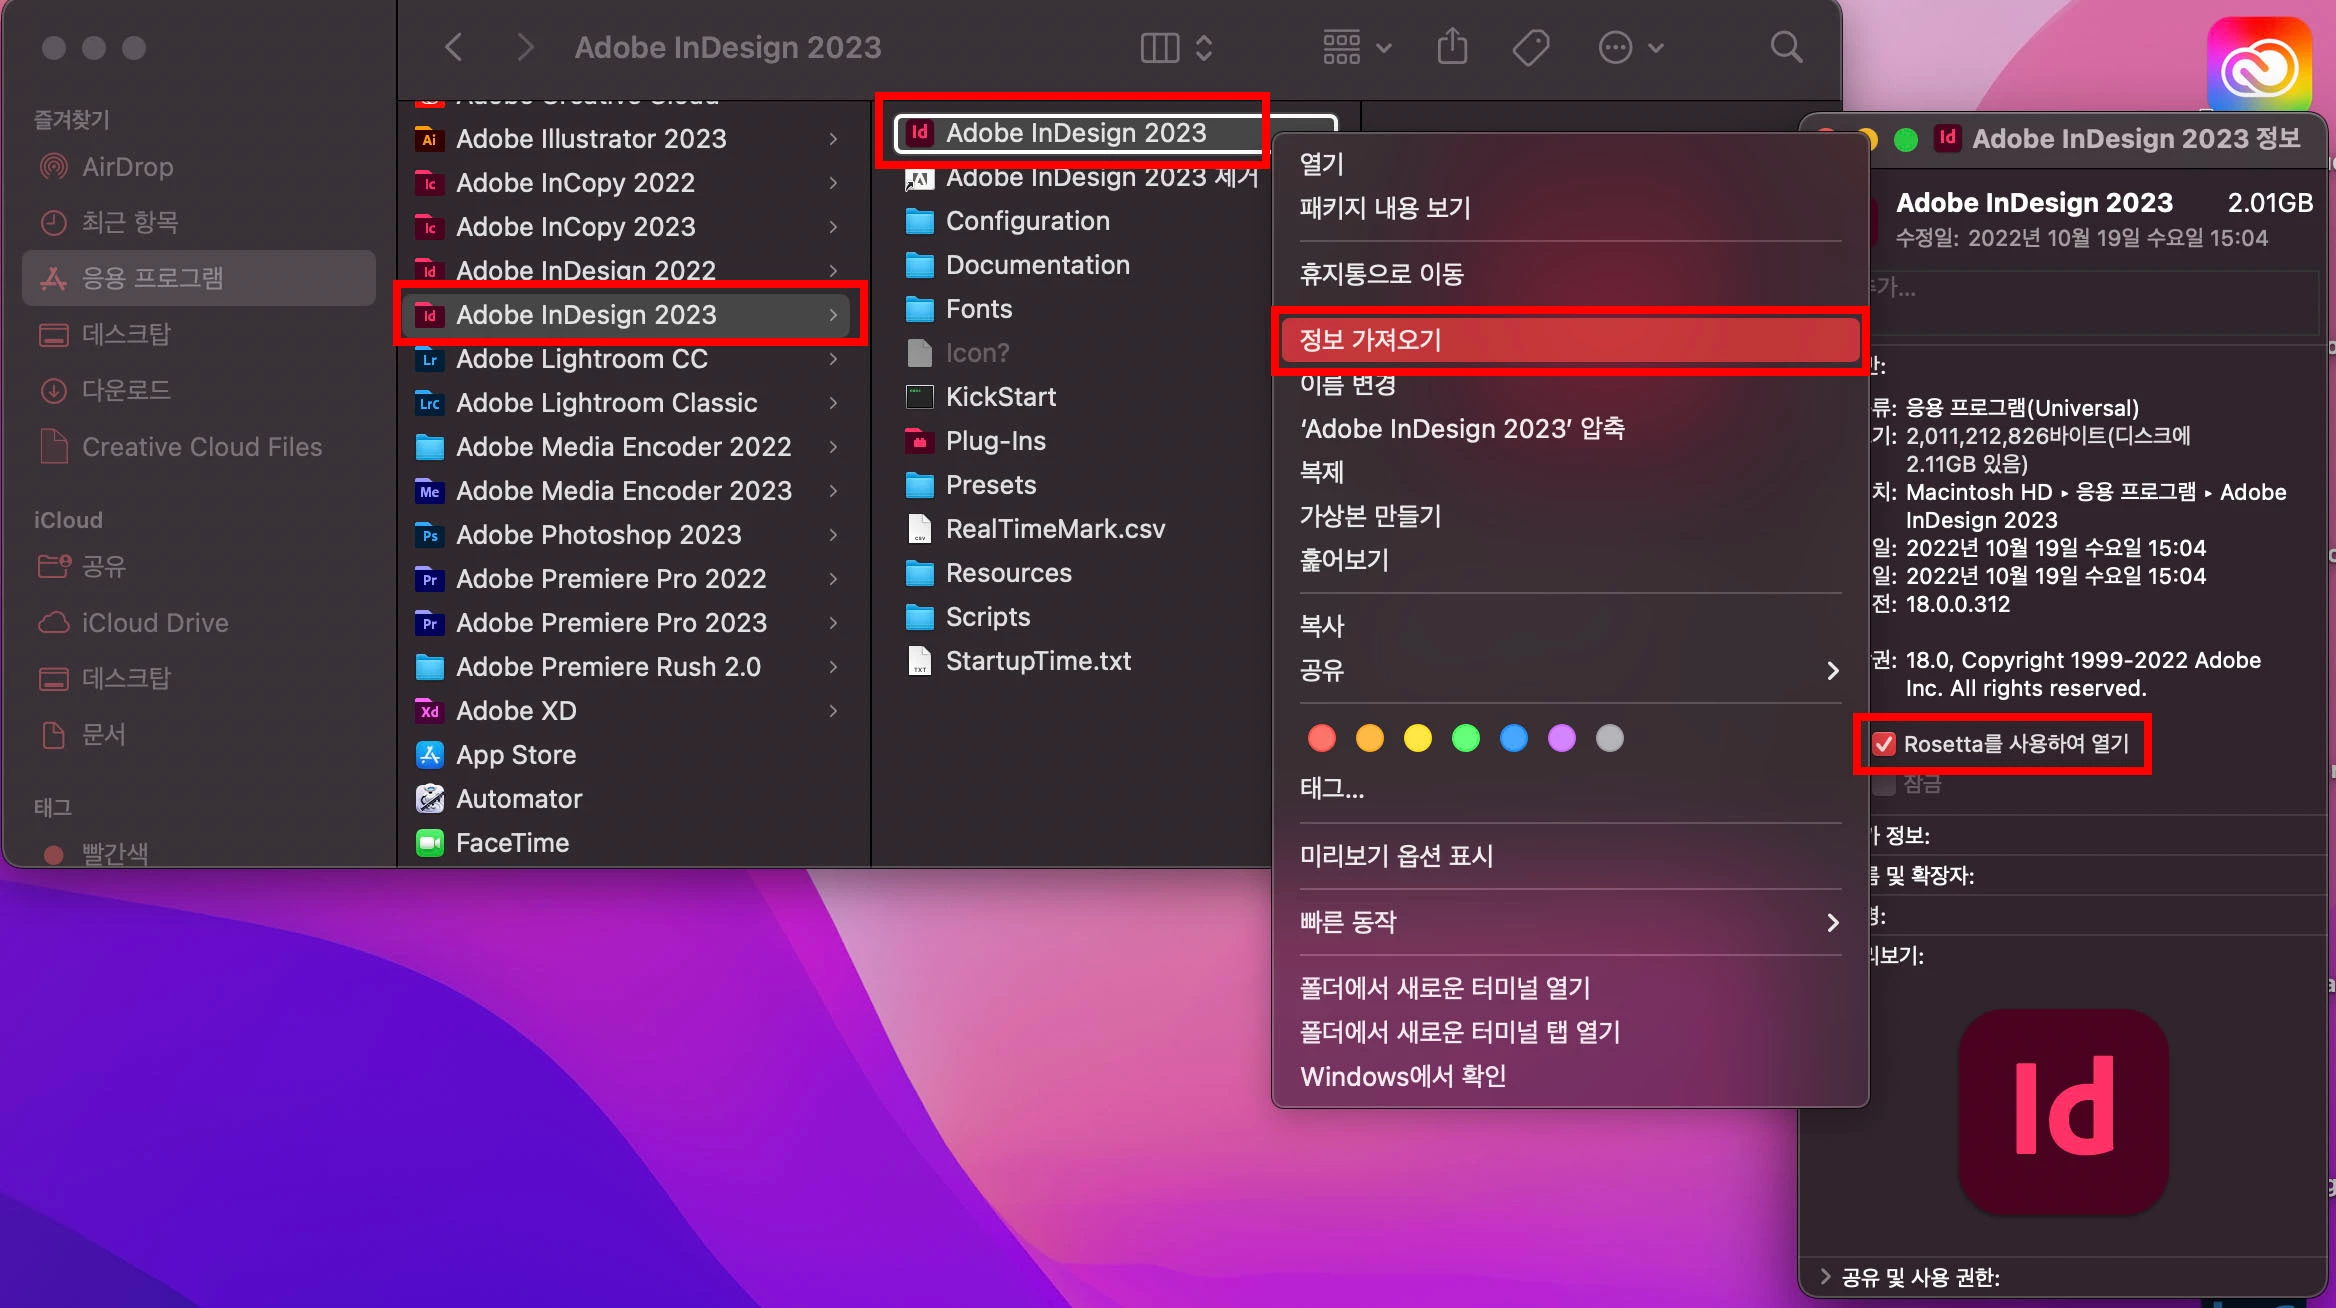Viewport: 2336px width, 1308px height.
Task: Open the 빠른 동작 submenu arrow
Action: 1832,922
